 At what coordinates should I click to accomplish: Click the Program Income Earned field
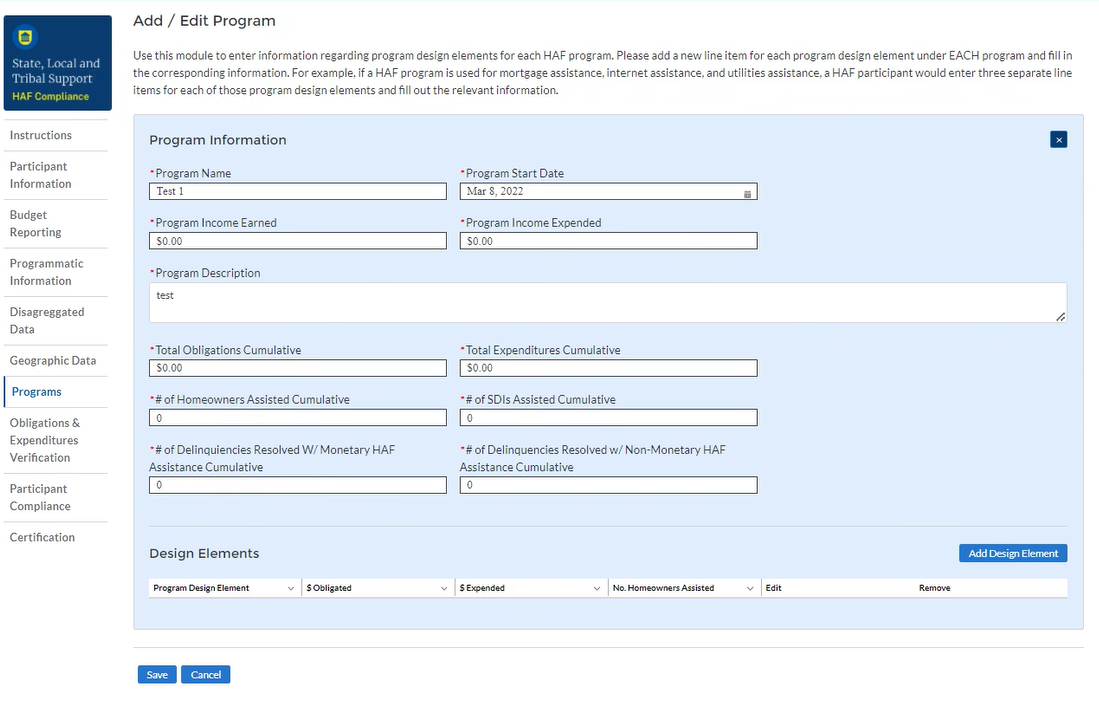point(298,241)
